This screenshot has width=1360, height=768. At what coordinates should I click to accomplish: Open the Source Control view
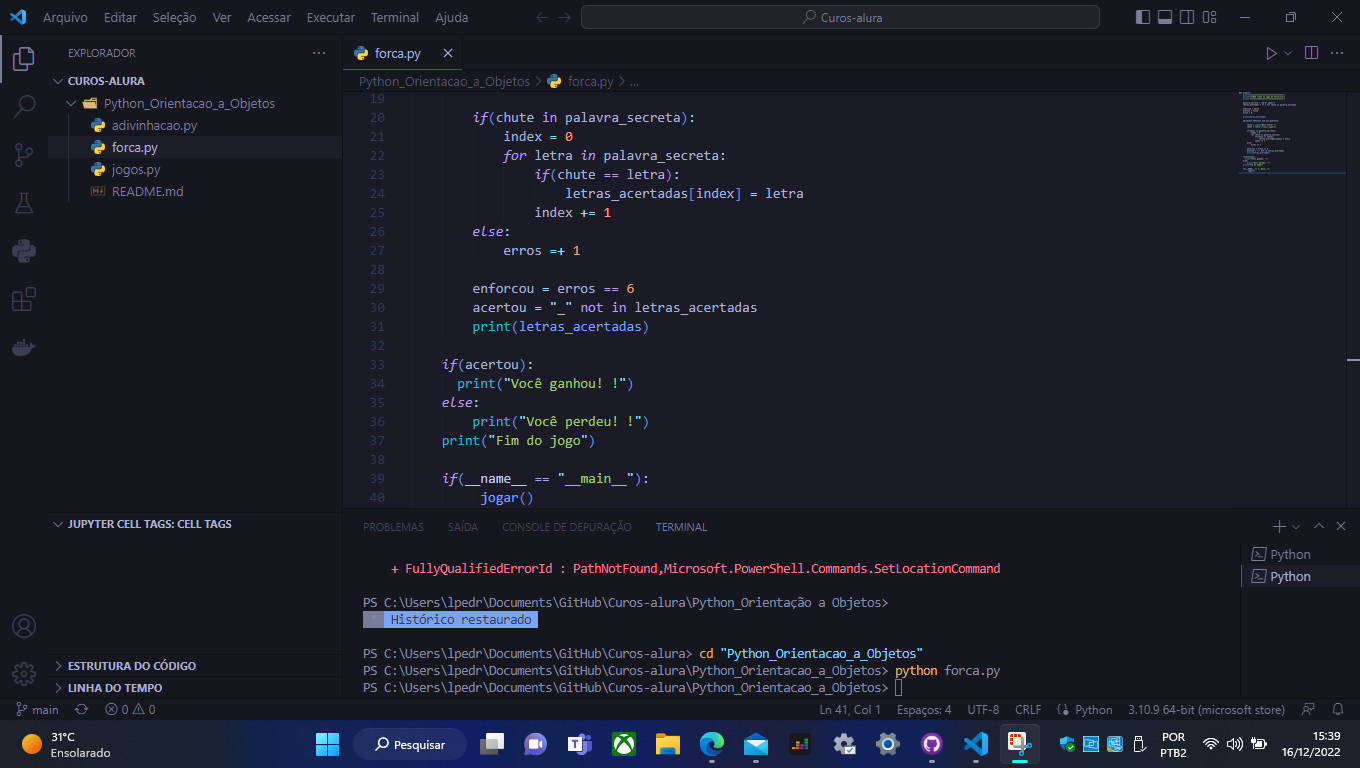24,154
